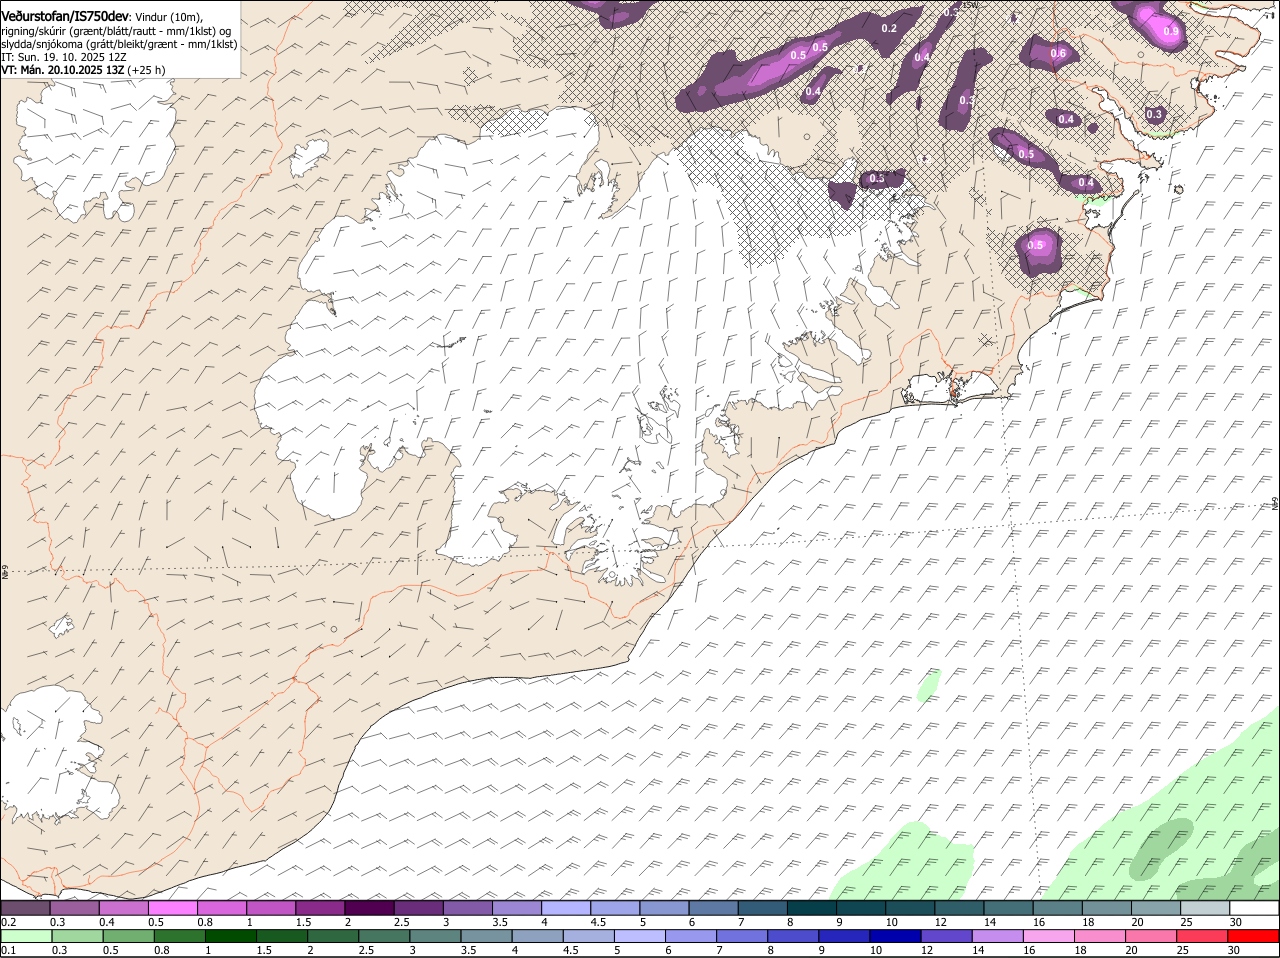Image resolution: width=1280 pixels, height=958 pixels.
Task: Click the 'IT: Sun. 19. 10. 2025 12Z' line
Action: click(64, 57)
